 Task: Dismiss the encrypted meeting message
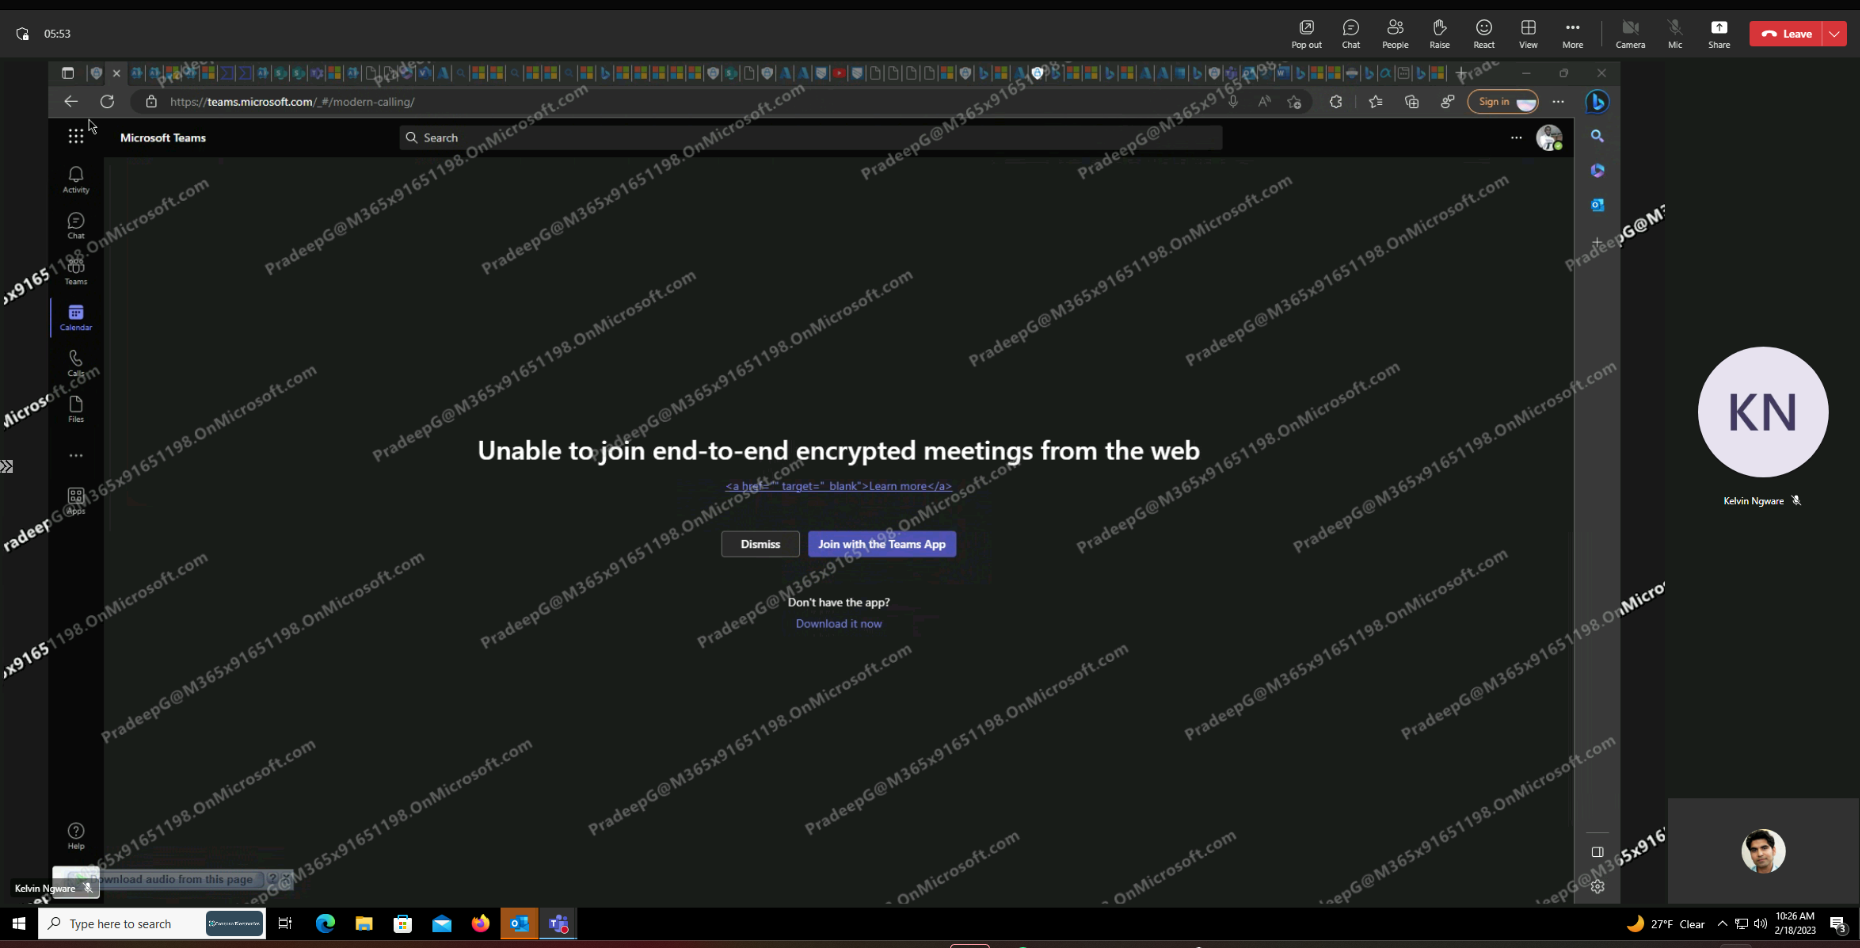760,544
